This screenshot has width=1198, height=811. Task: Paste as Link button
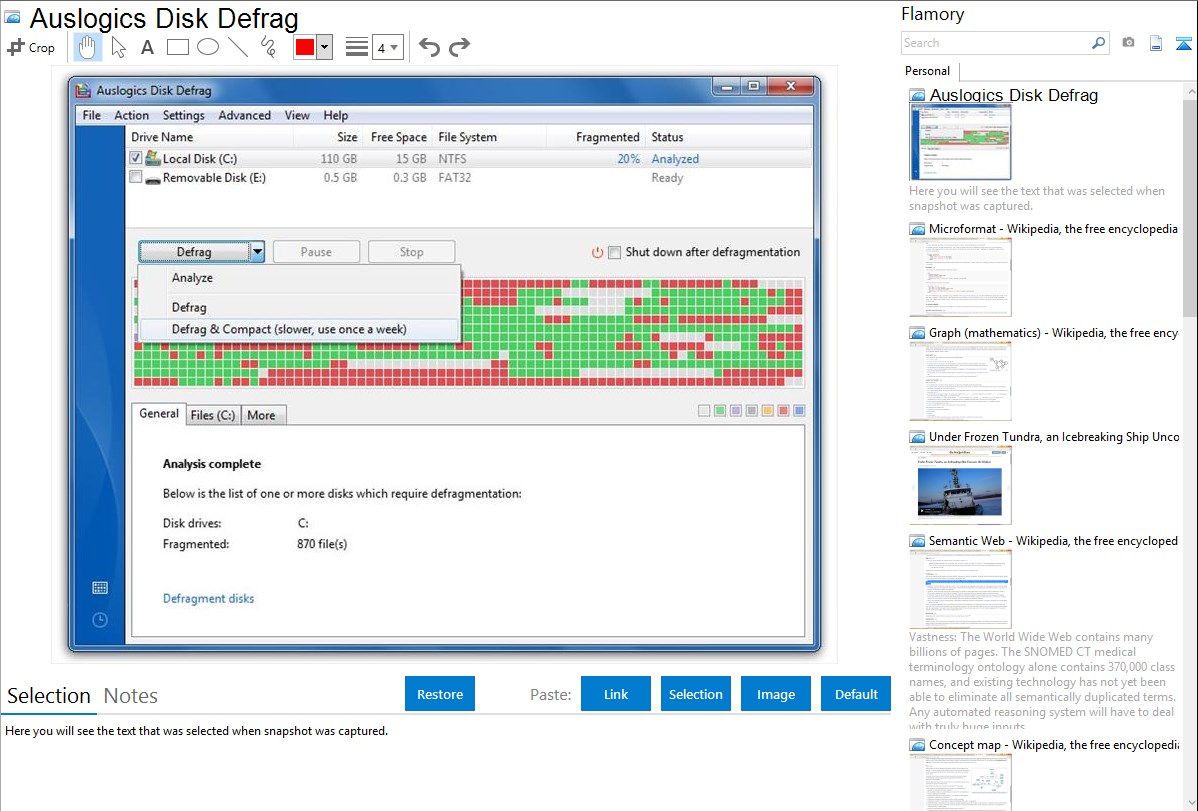[x=616, y=694]
